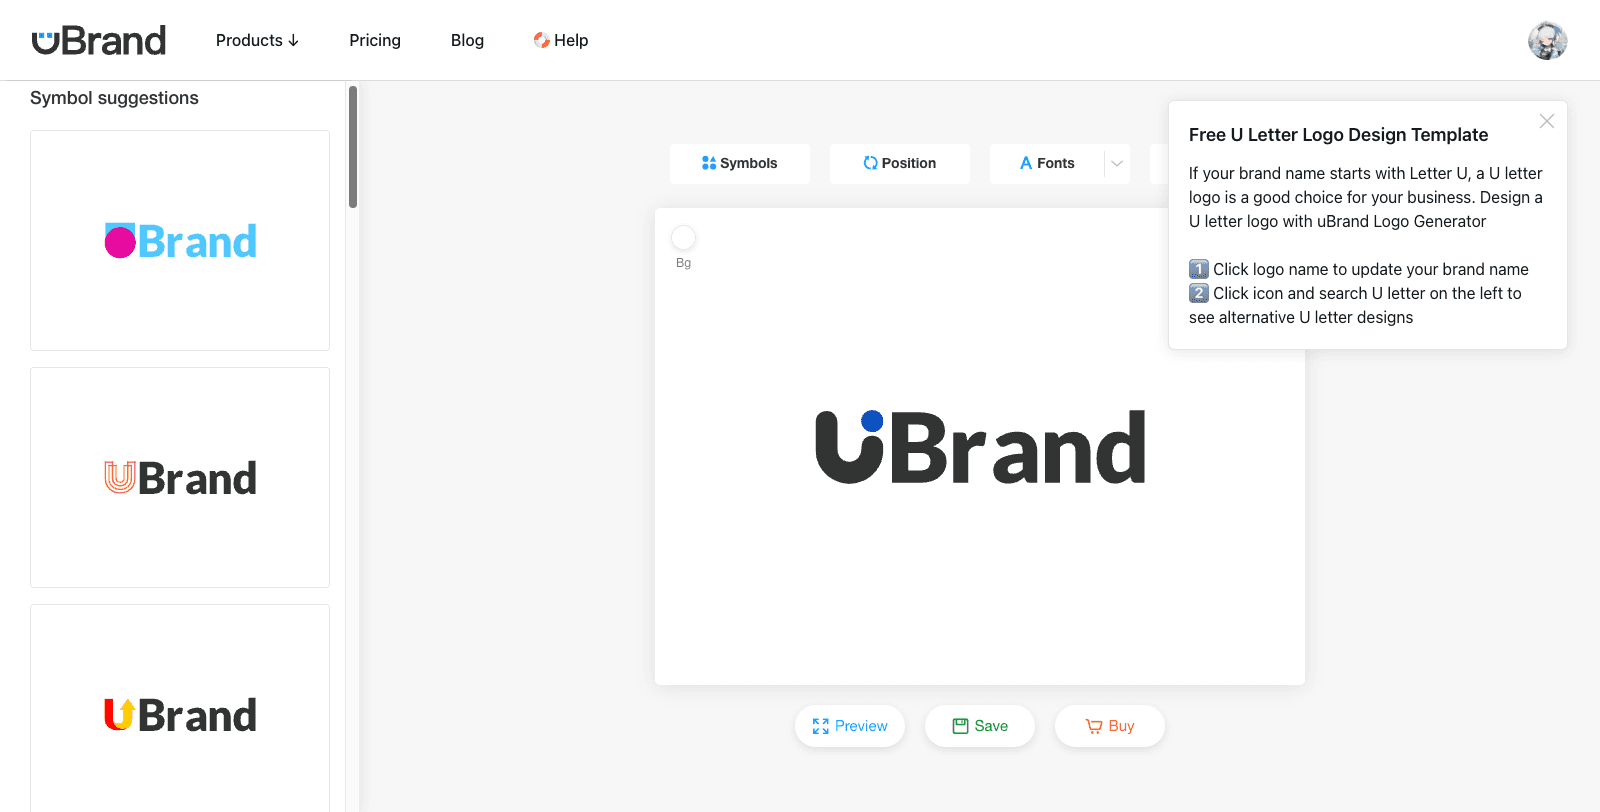The image size is (1600, 812).
Task: Expand the Fonts dropdown chevron
Action: 1117,163
